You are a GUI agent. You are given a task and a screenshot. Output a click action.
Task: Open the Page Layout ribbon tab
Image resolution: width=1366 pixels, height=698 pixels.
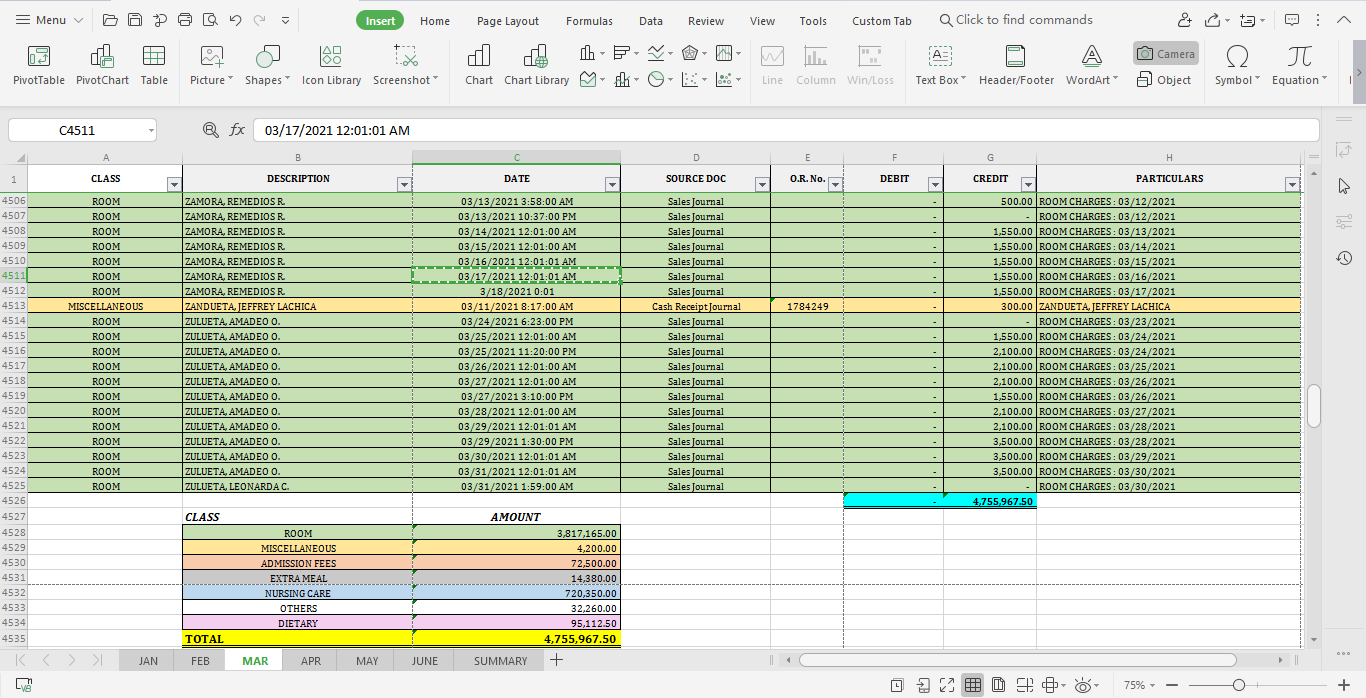508,21
